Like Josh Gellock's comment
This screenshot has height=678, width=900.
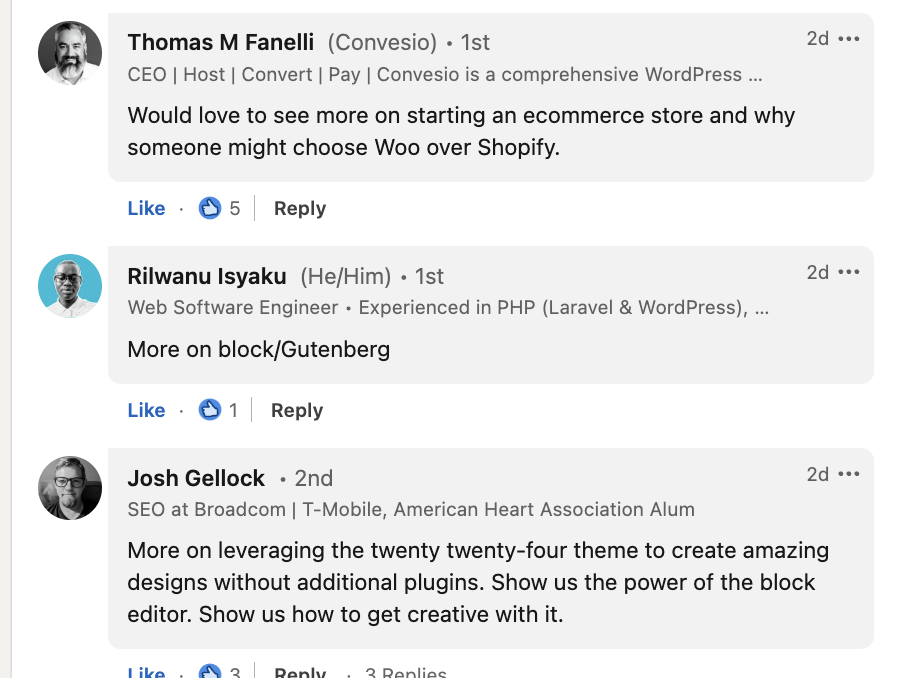[146, 671]
